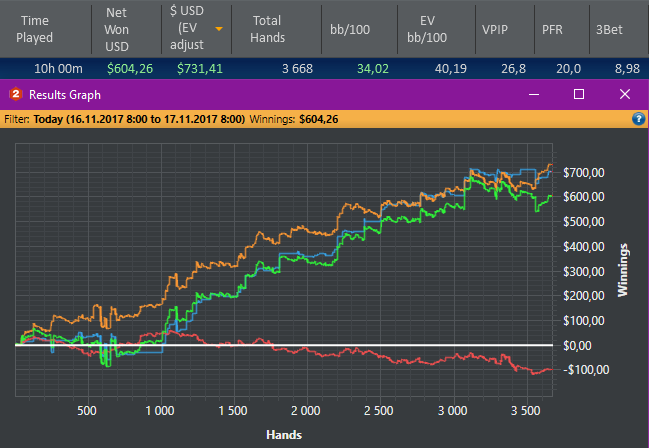Select the 34,02 bb/100 cell

(373, 68)
